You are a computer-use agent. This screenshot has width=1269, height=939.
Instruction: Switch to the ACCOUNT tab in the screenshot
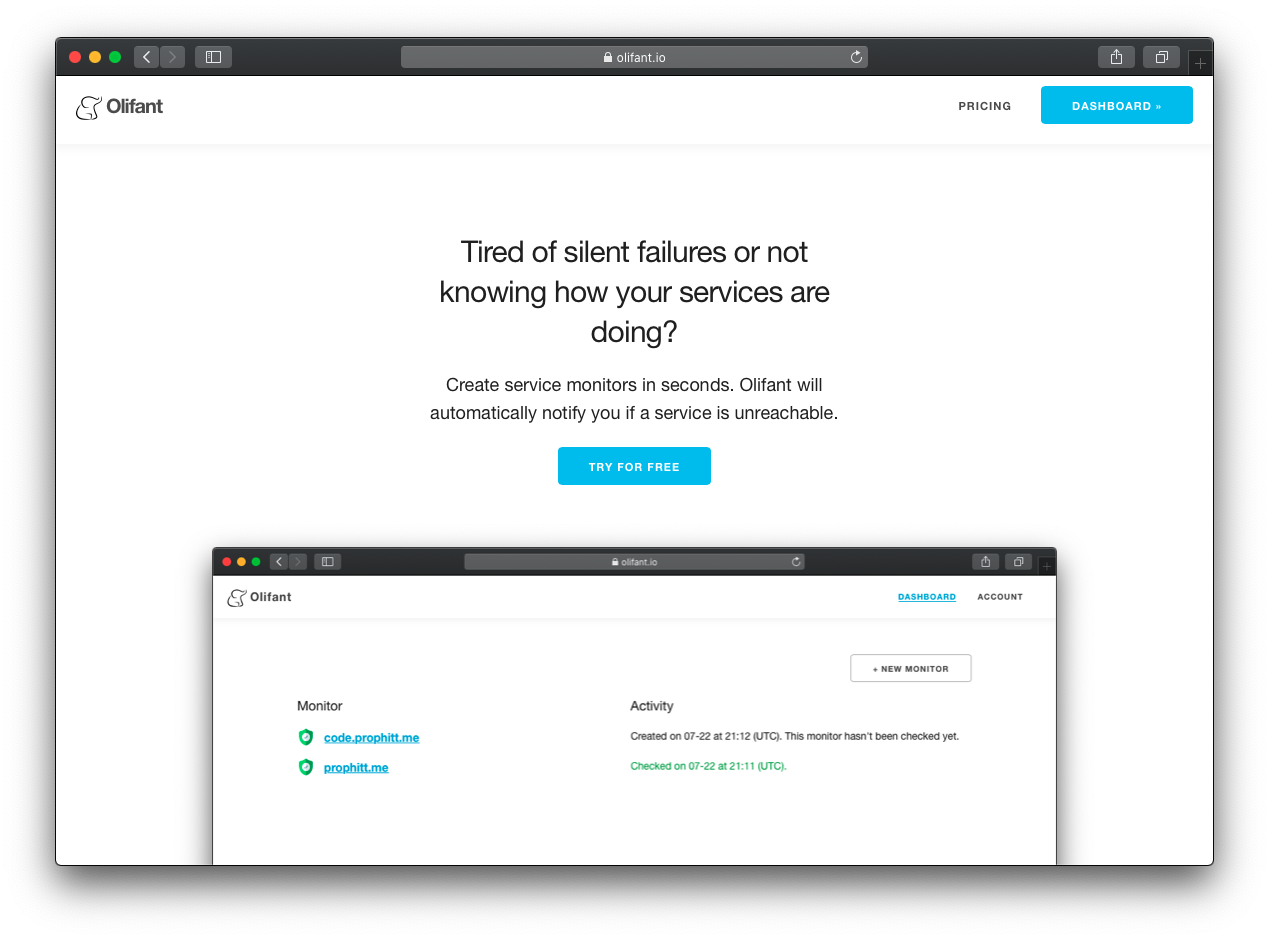[x=999, y=597]
